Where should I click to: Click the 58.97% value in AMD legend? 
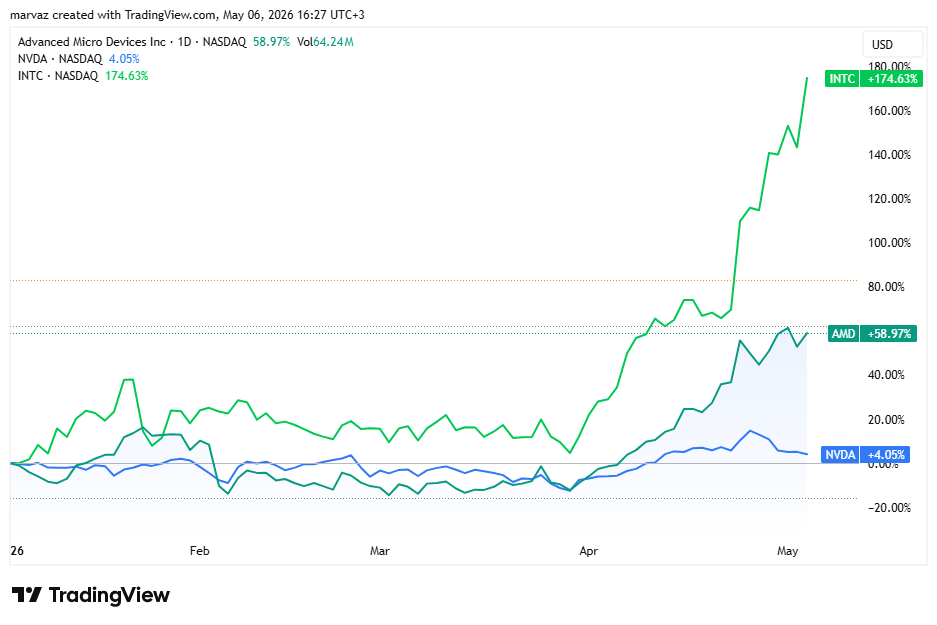coord(271,42)
